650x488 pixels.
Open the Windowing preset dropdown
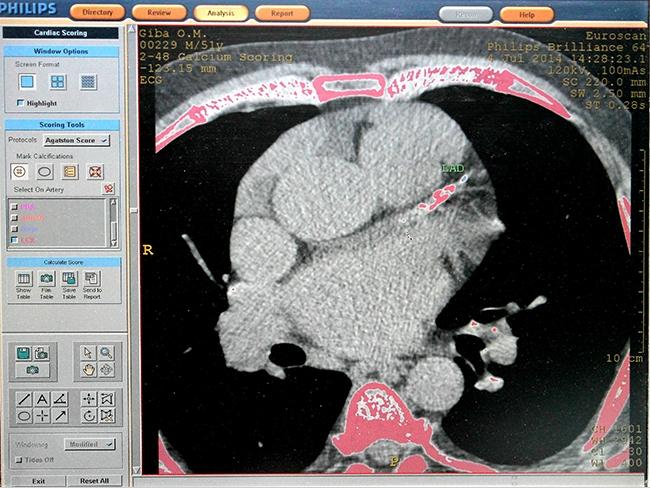click(x=90, y=443)
